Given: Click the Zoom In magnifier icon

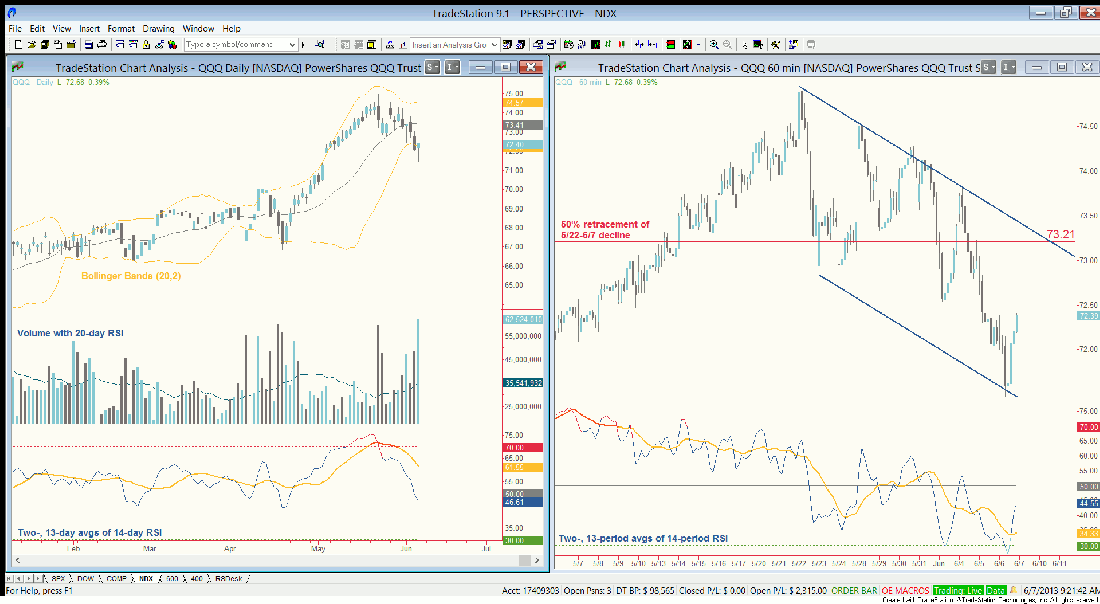Looking at the screenshot, I should 714,45.
